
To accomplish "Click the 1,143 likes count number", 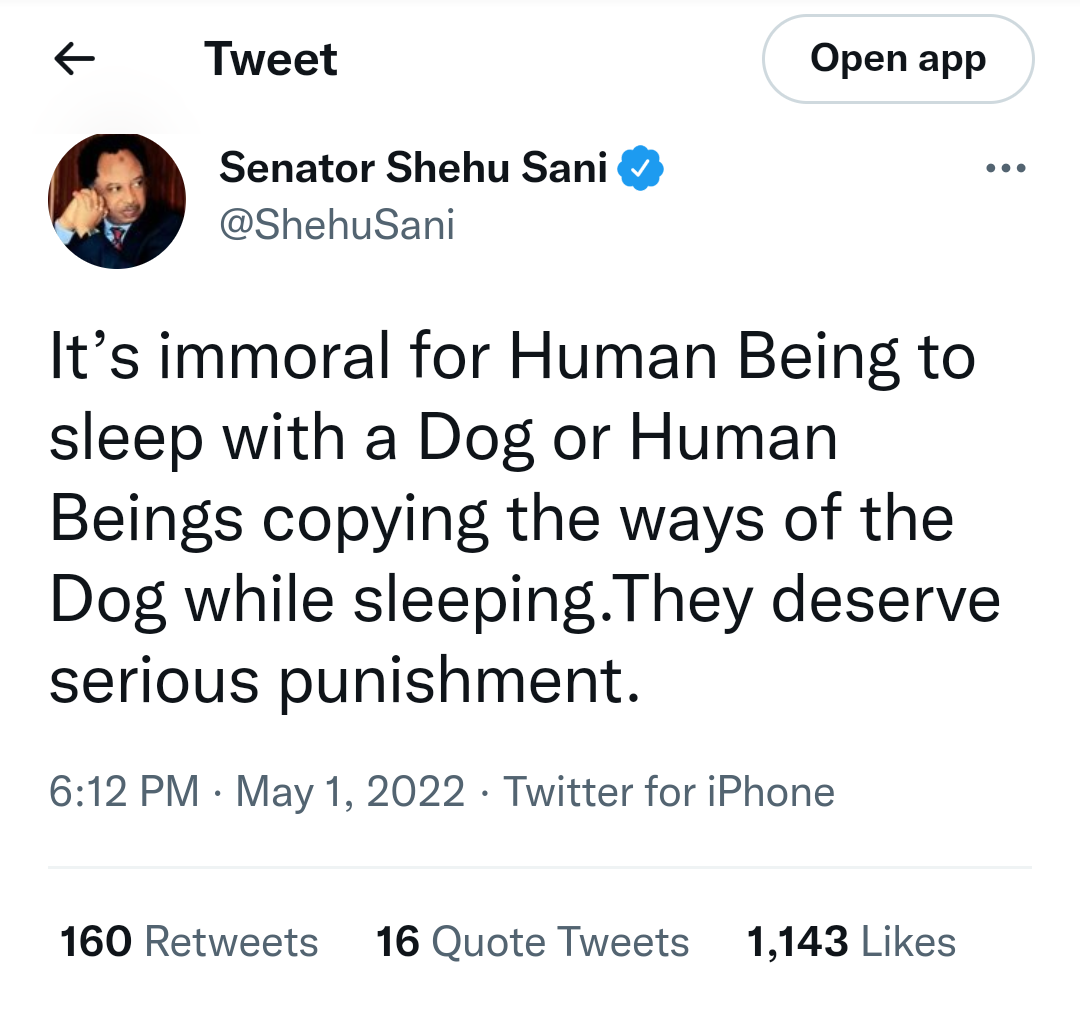I will (x=798, y=942).
